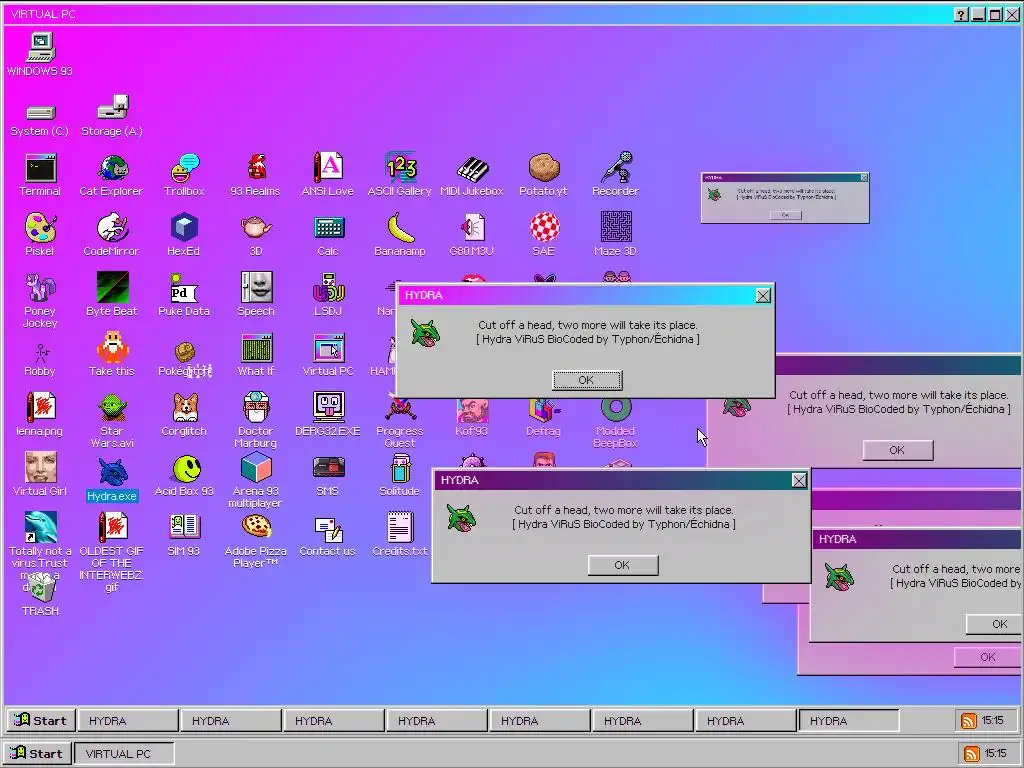Select the active last HYDRA taskbar entry

[849, 720]
